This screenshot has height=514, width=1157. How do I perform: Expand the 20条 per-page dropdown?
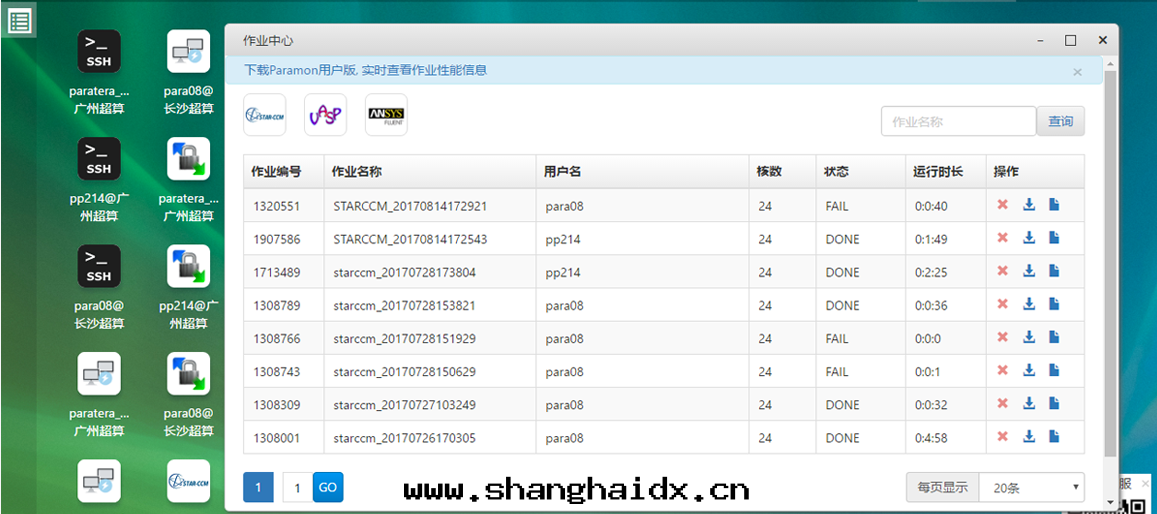click(1031, 488)
